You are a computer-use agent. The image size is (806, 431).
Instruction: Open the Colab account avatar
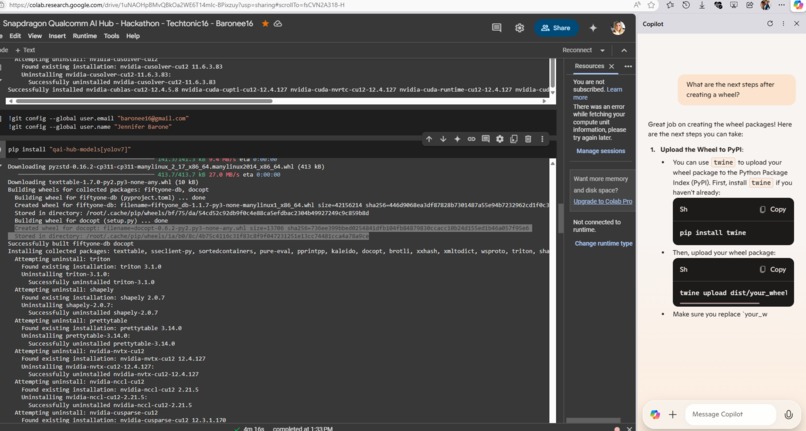pos(618,28)
